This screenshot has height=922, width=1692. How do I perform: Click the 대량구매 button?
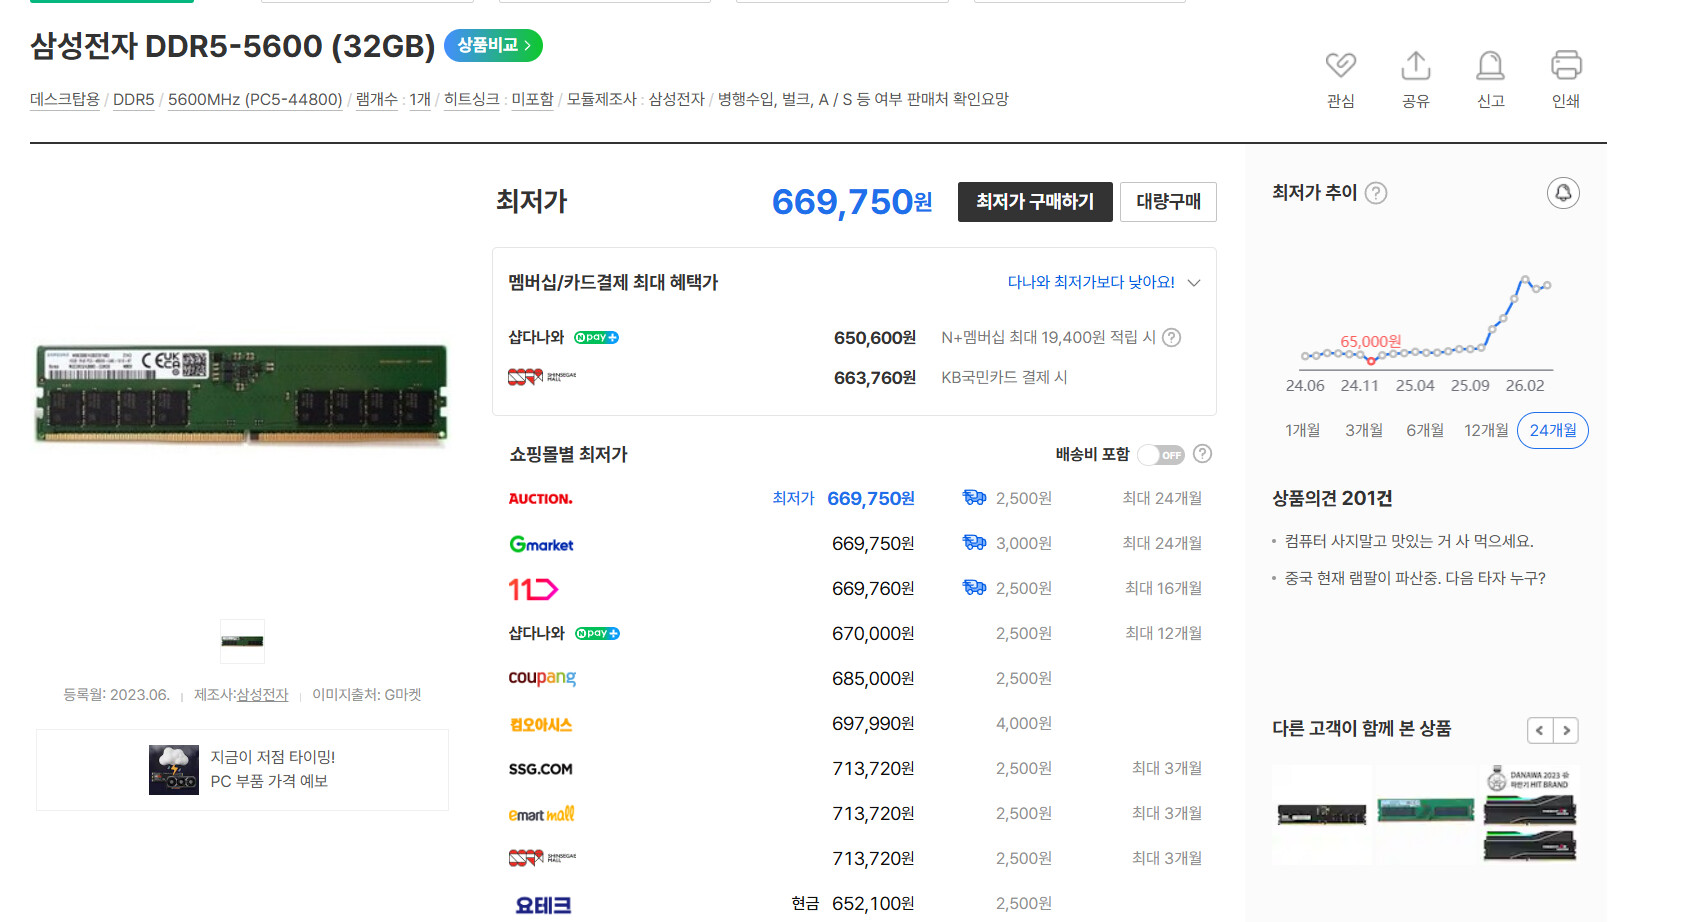coord(1168,202)
